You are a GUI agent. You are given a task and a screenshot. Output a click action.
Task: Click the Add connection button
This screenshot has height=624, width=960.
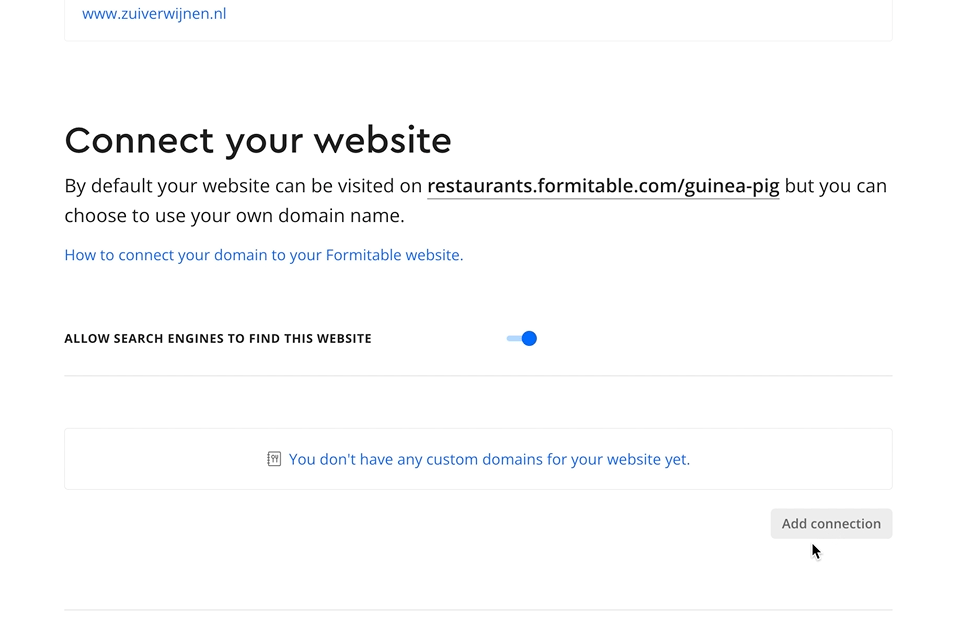[831, 524]
